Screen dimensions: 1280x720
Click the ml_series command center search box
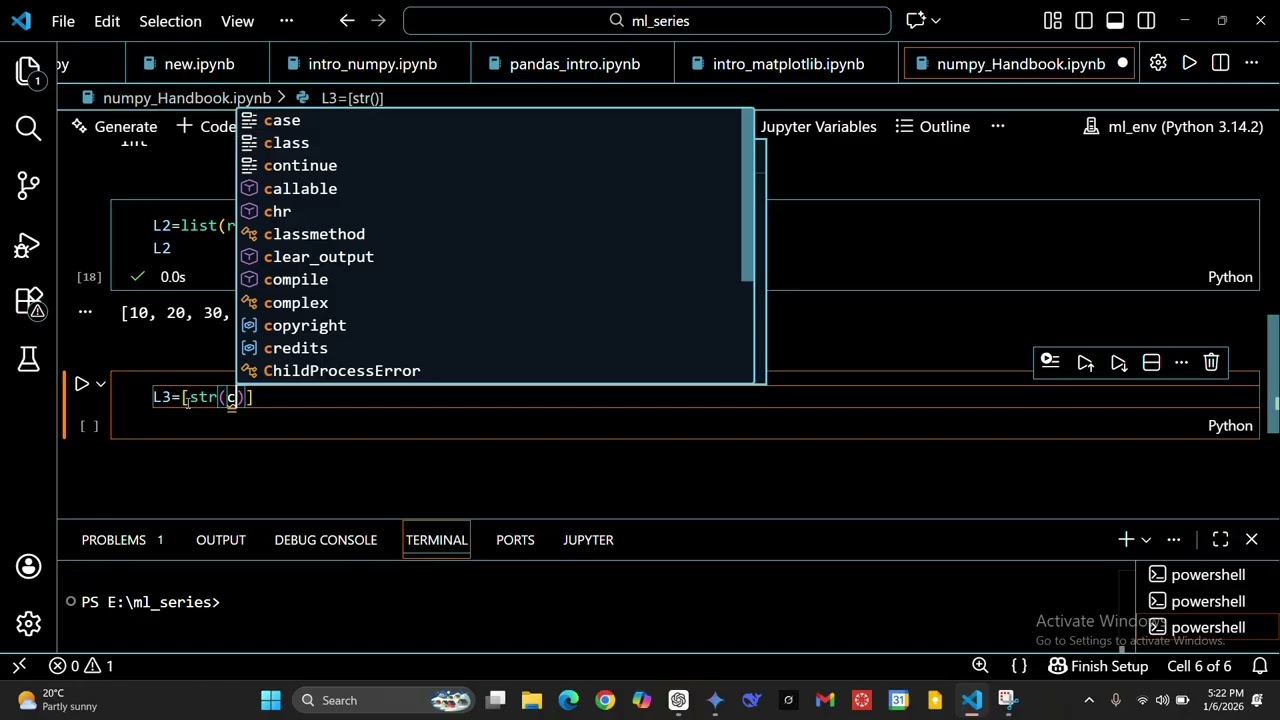pos(647,20)
